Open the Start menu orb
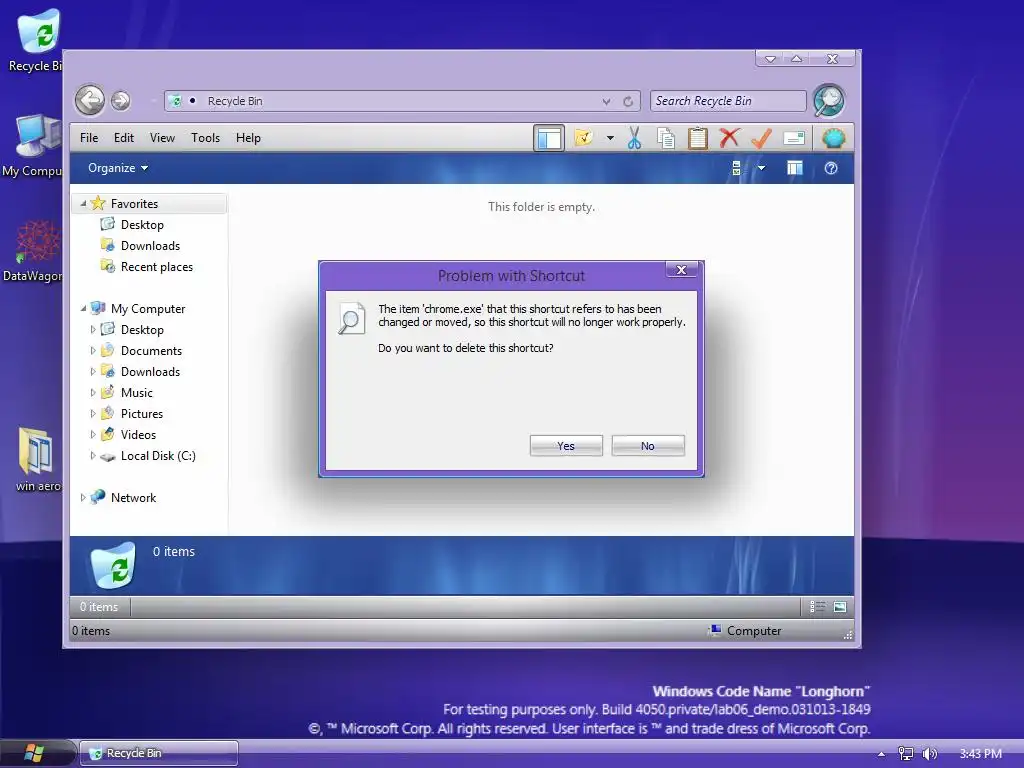 (34, 753)
